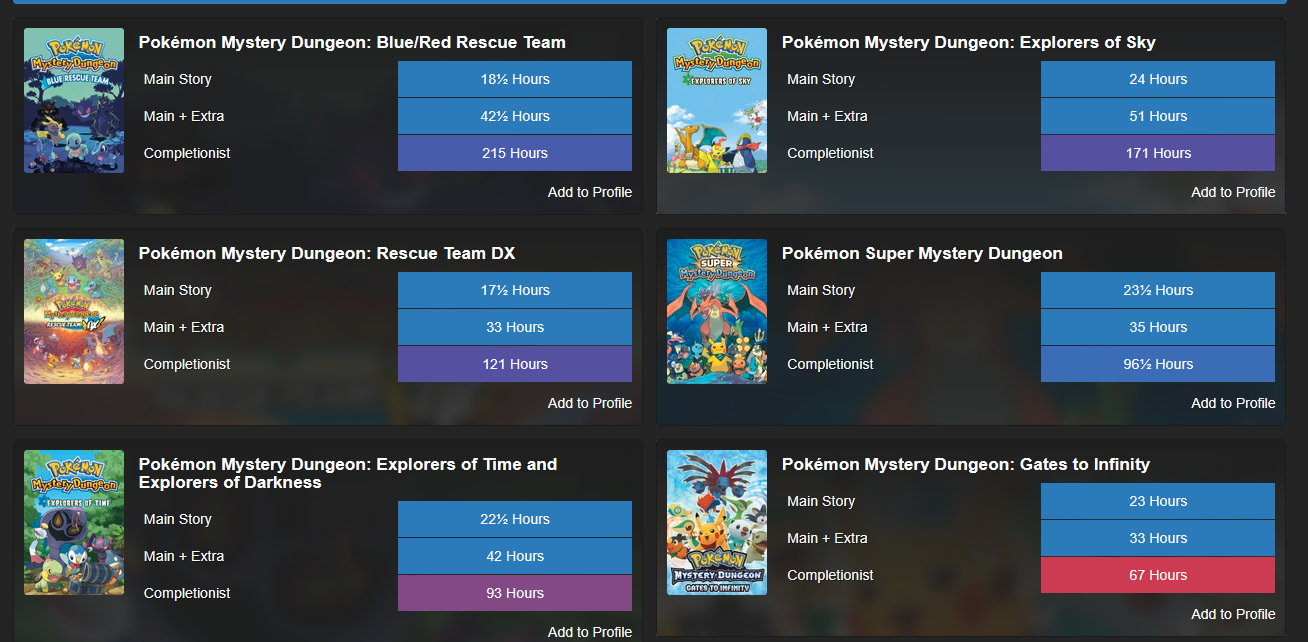
Task: Click the 35 Hours Main + Extra value
Action: tap(1158, 327)
